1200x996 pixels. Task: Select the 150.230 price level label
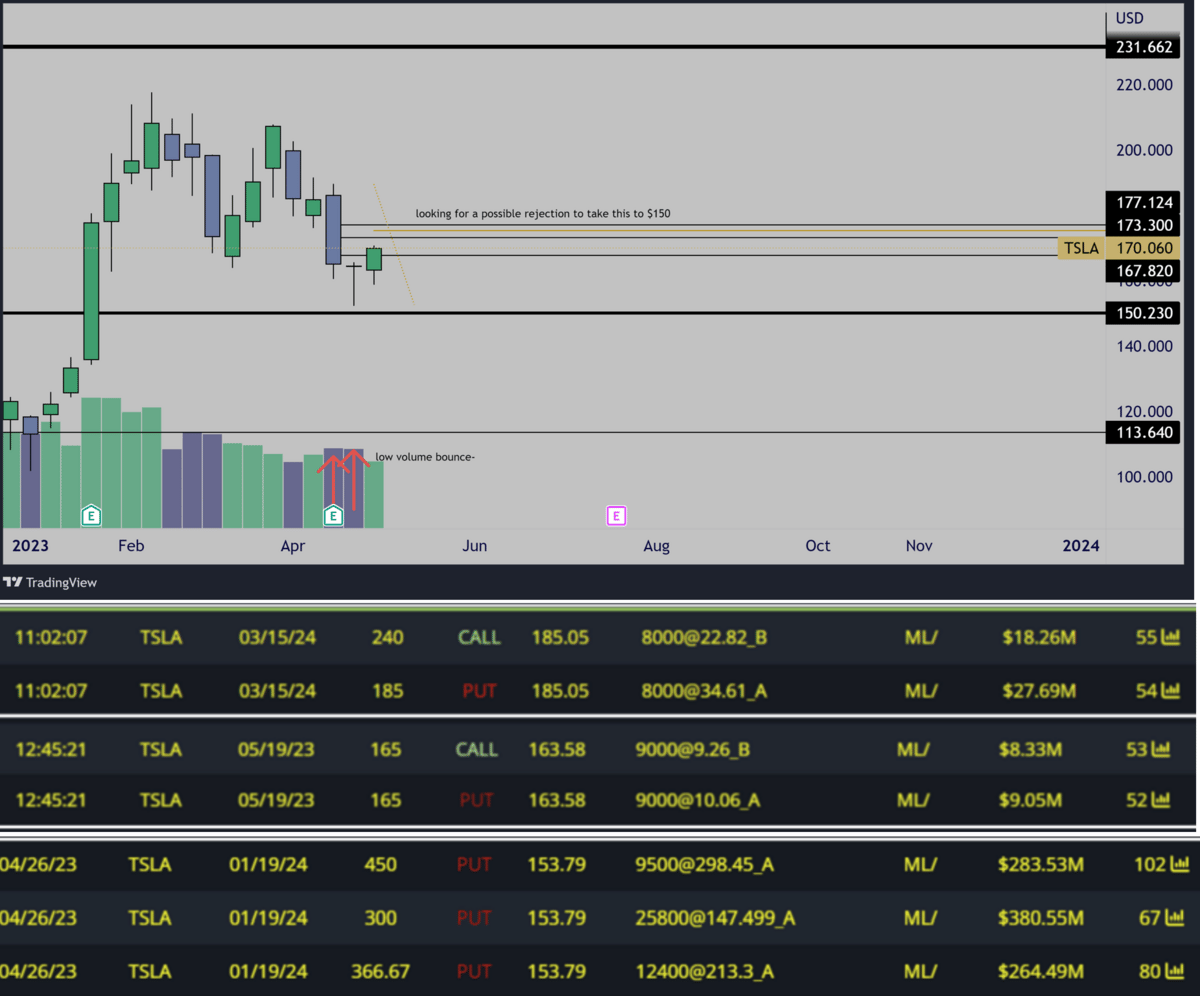[1142, 313]
